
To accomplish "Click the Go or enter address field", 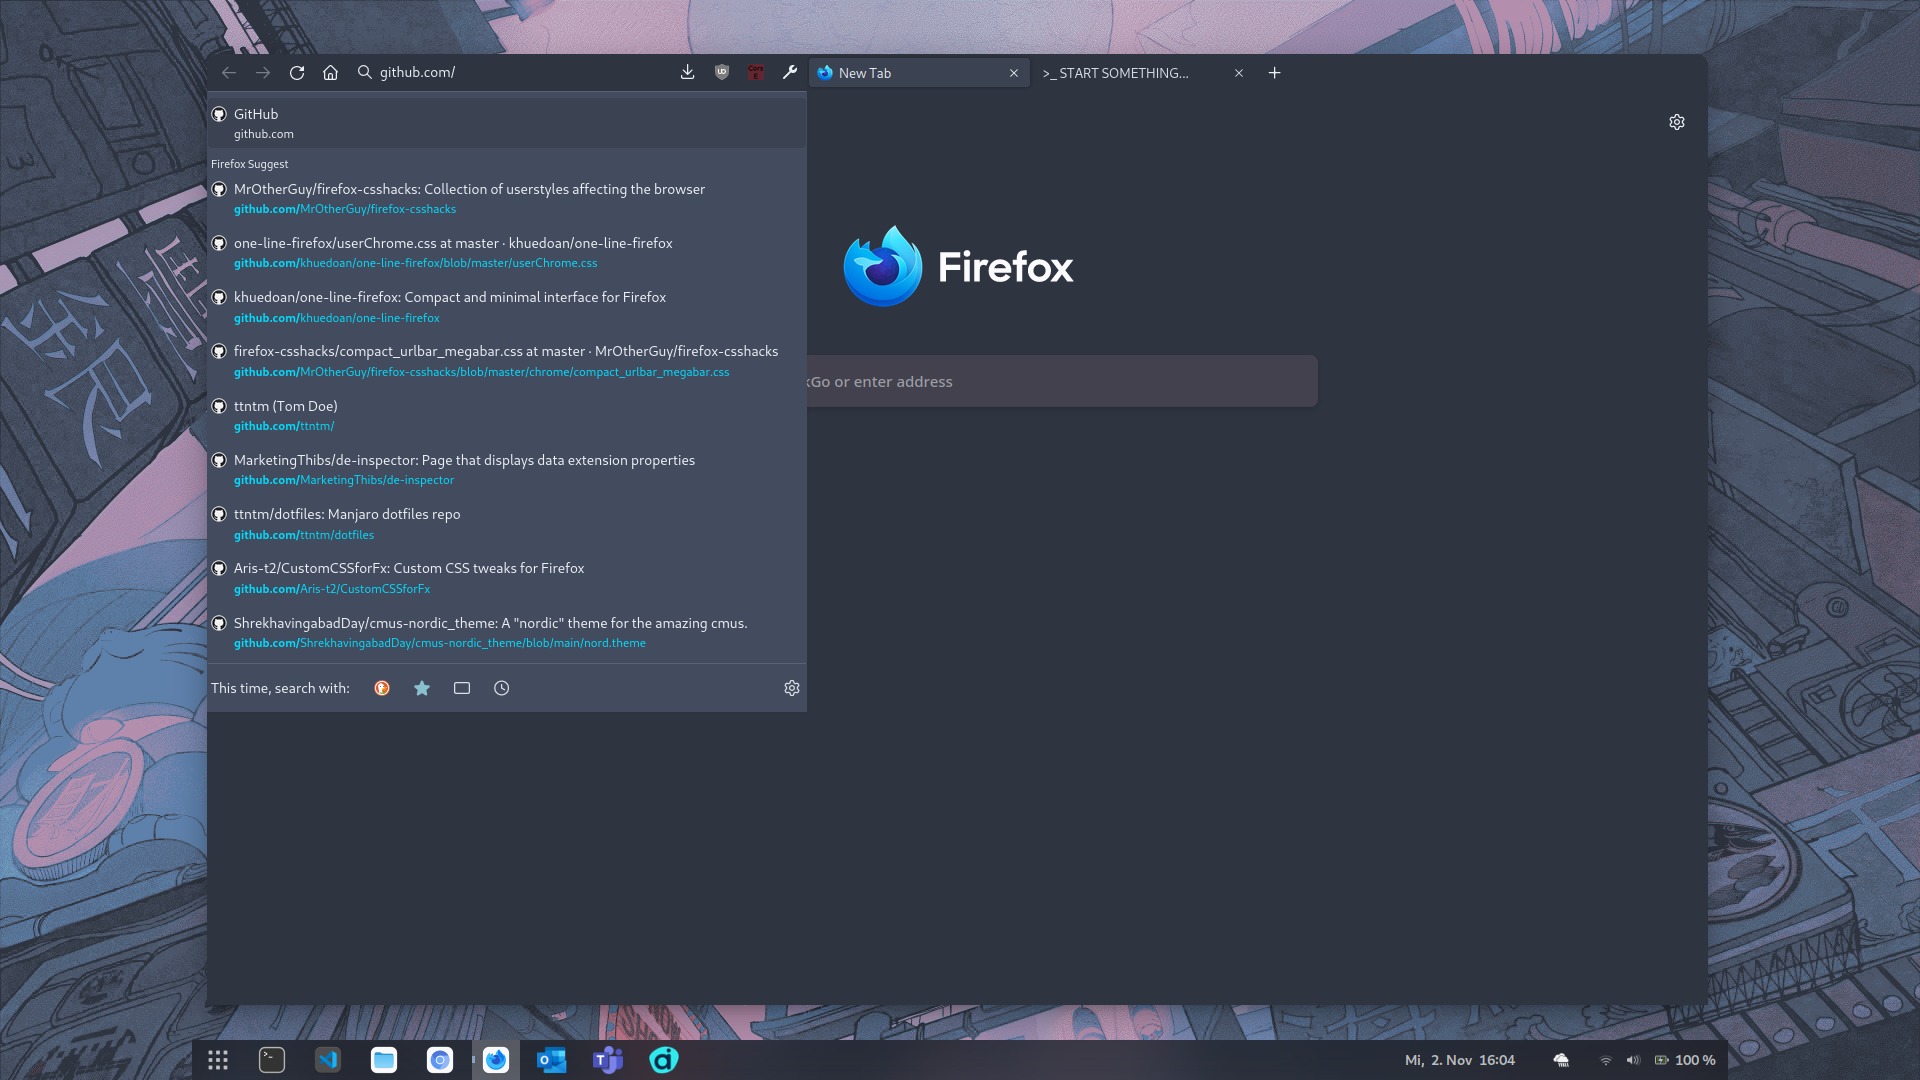I will point(1060,381).
